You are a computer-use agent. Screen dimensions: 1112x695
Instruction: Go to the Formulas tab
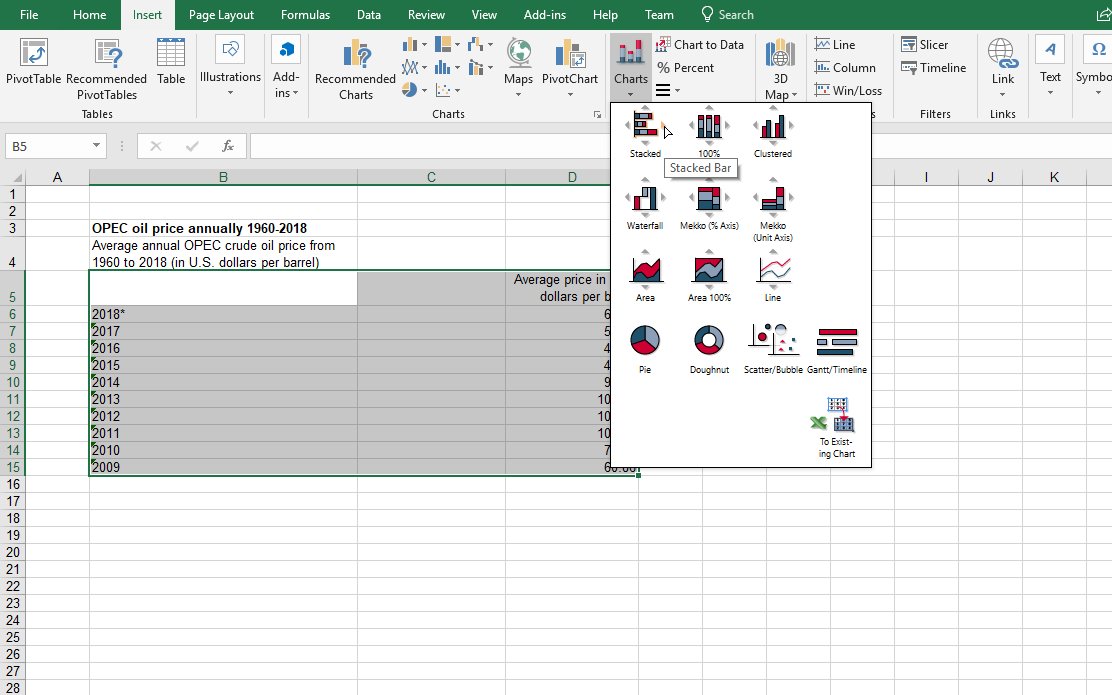tap(306, 14)
